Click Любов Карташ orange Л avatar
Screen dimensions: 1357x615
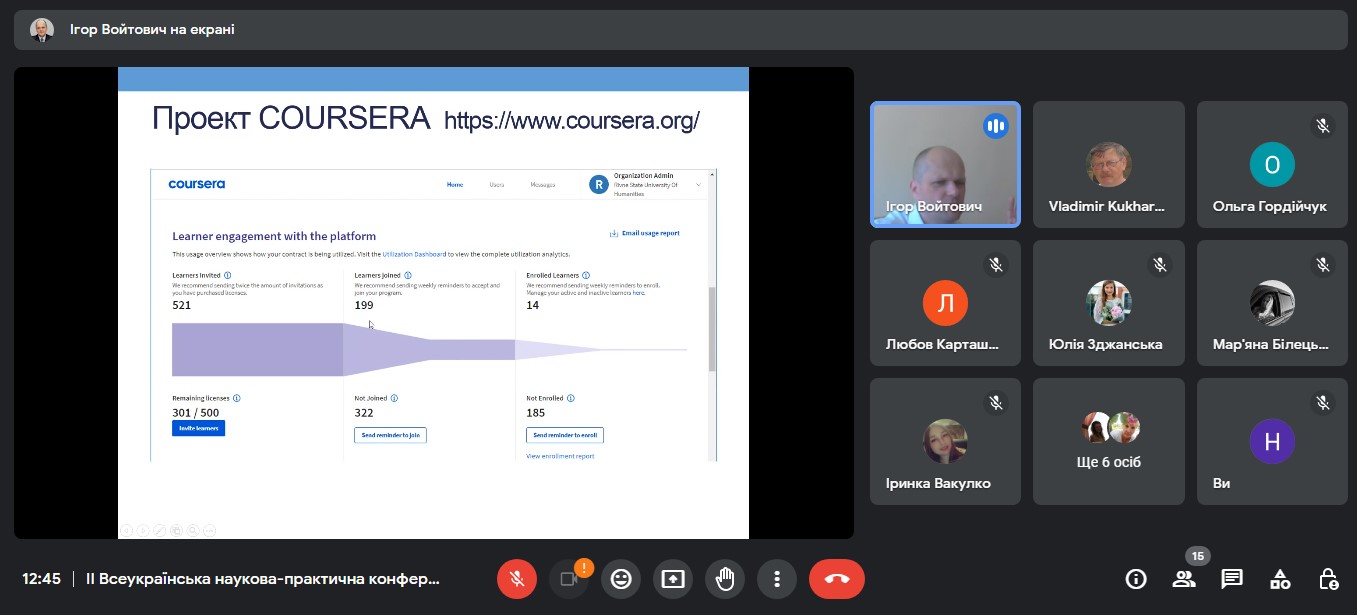[945, 303]
